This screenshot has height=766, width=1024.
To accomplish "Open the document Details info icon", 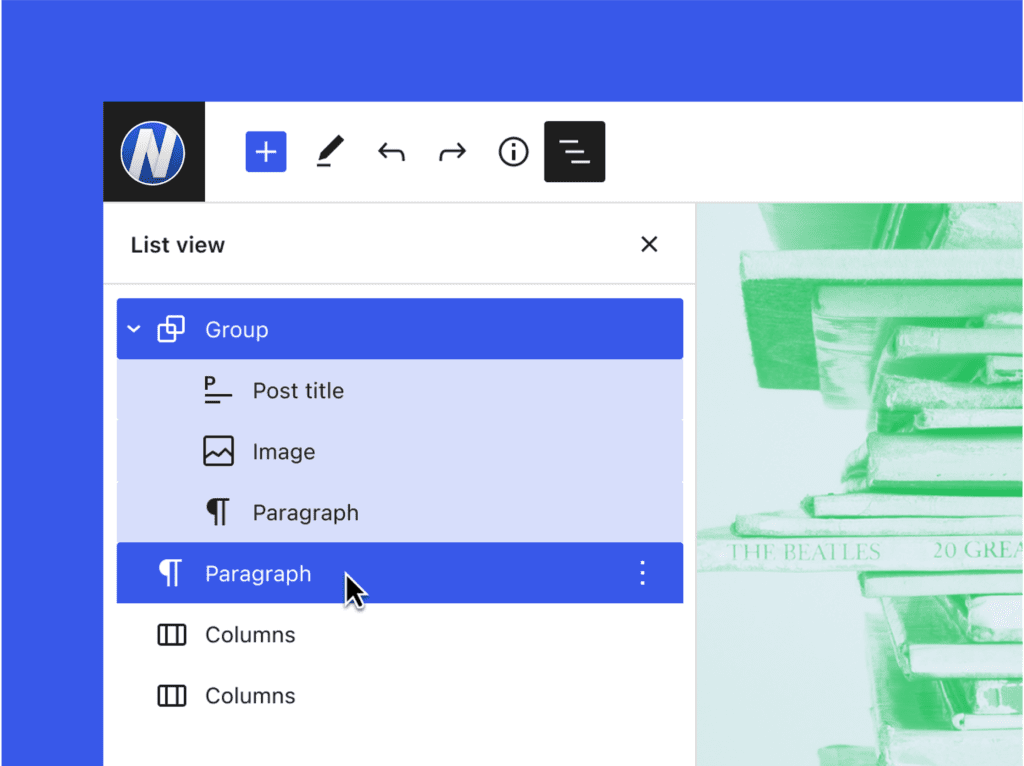I will click(513, 152).
